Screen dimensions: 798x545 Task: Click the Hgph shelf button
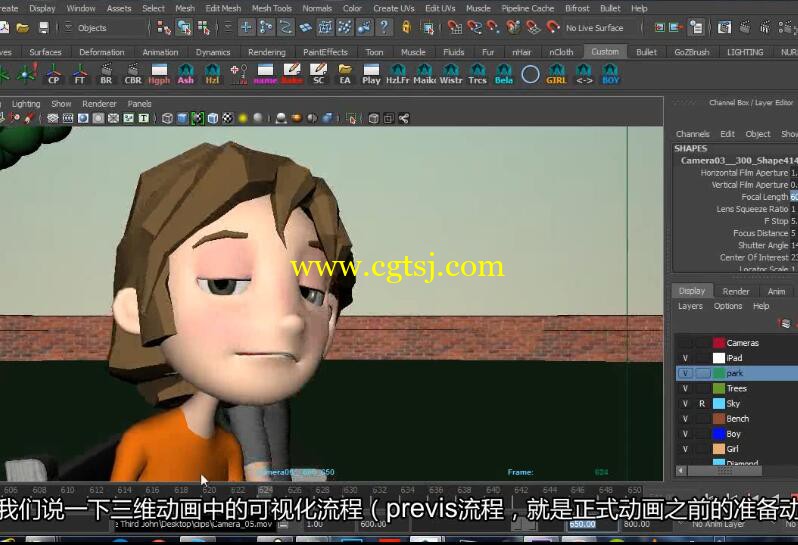point(159,74)
